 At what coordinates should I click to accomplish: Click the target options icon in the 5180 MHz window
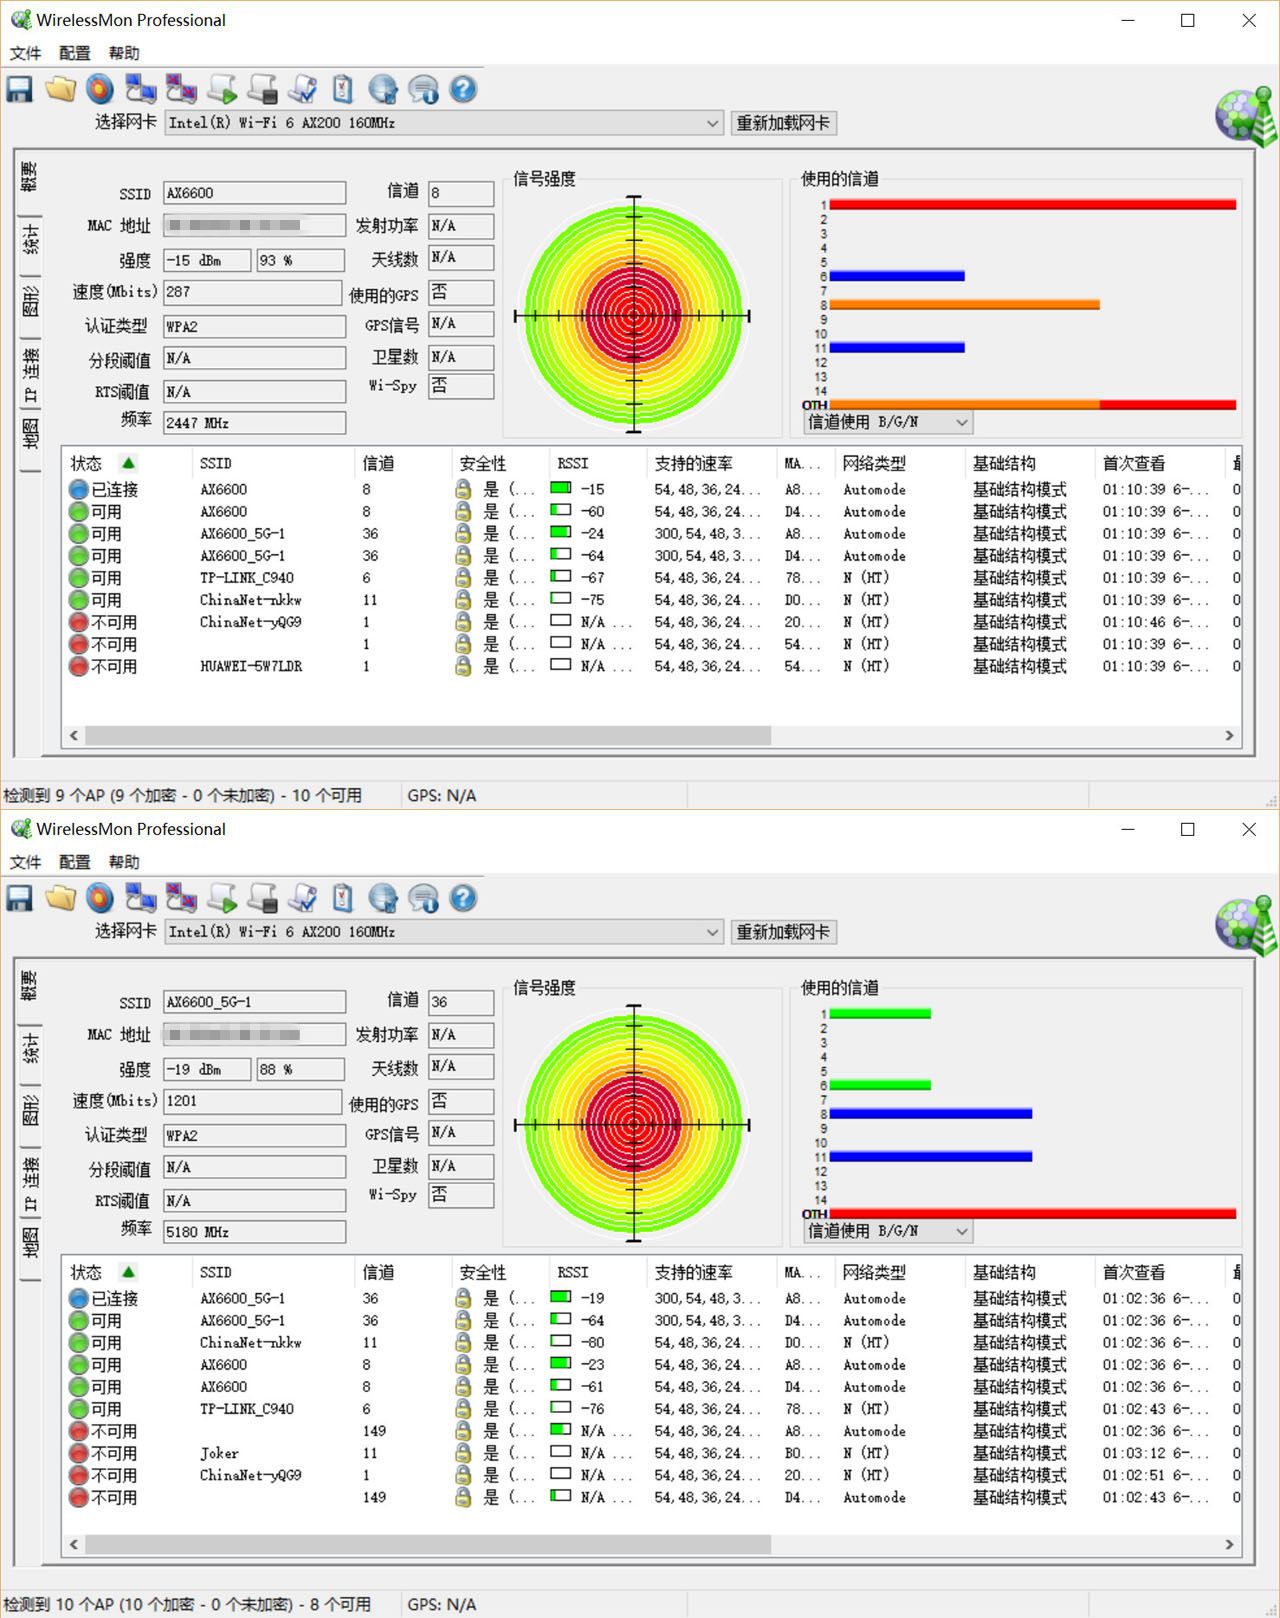(x=100, y=899)
